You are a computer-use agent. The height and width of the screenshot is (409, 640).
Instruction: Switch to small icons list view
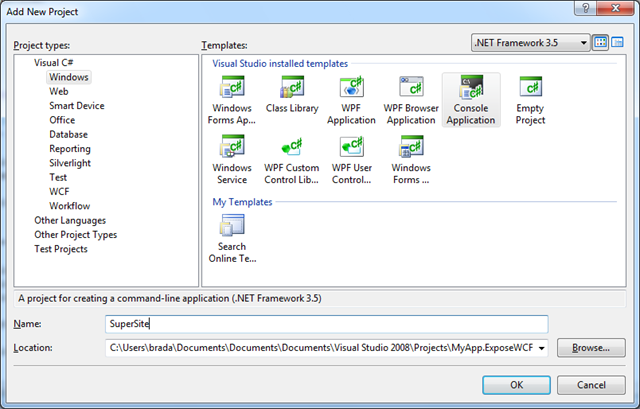click(619, 43)
